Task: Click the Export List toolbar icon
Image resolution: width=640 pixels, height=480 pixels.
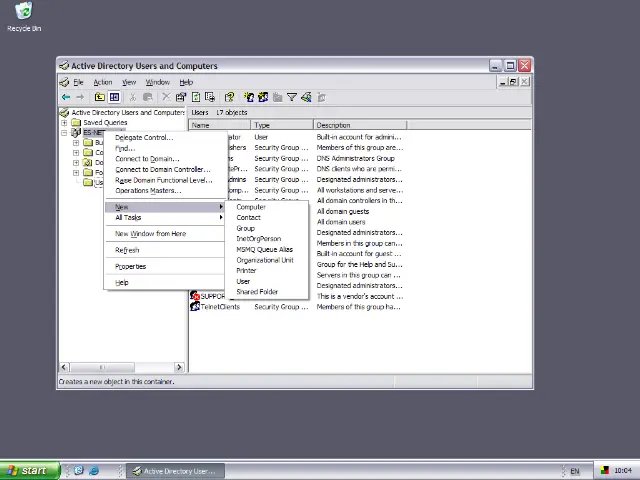Action: [x=210, y=97]
